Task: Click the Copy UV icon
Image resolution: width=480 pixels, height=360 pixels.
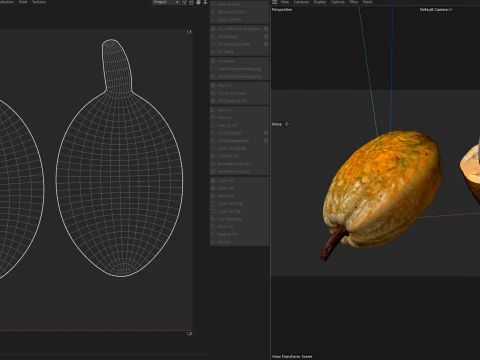Action: pos(213,181)
